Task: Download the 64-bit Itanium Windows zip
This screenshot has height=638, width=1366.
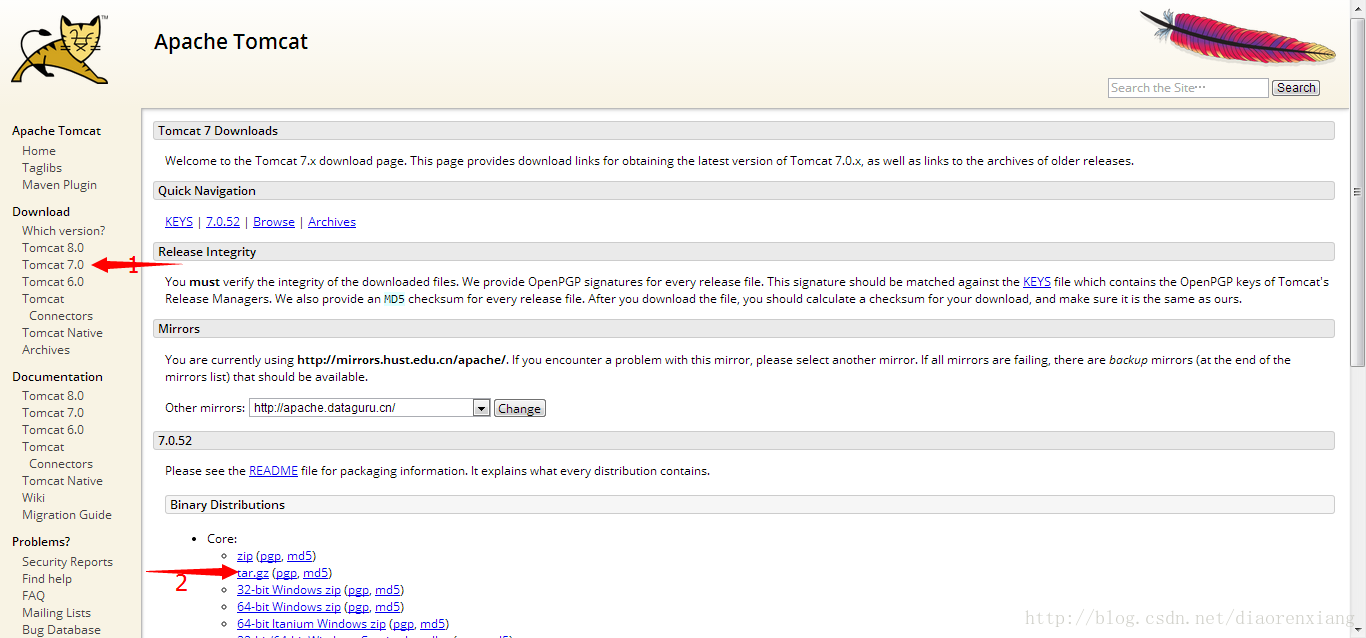Action: click(x=311, y=624)
